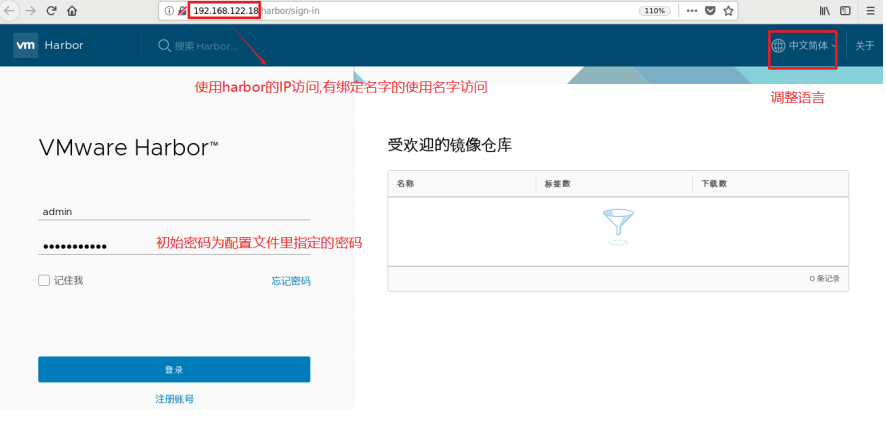The height and width of the screenshot is (446, 886).
Task: Sort by the 名称 column header
Action: (406, 184)
